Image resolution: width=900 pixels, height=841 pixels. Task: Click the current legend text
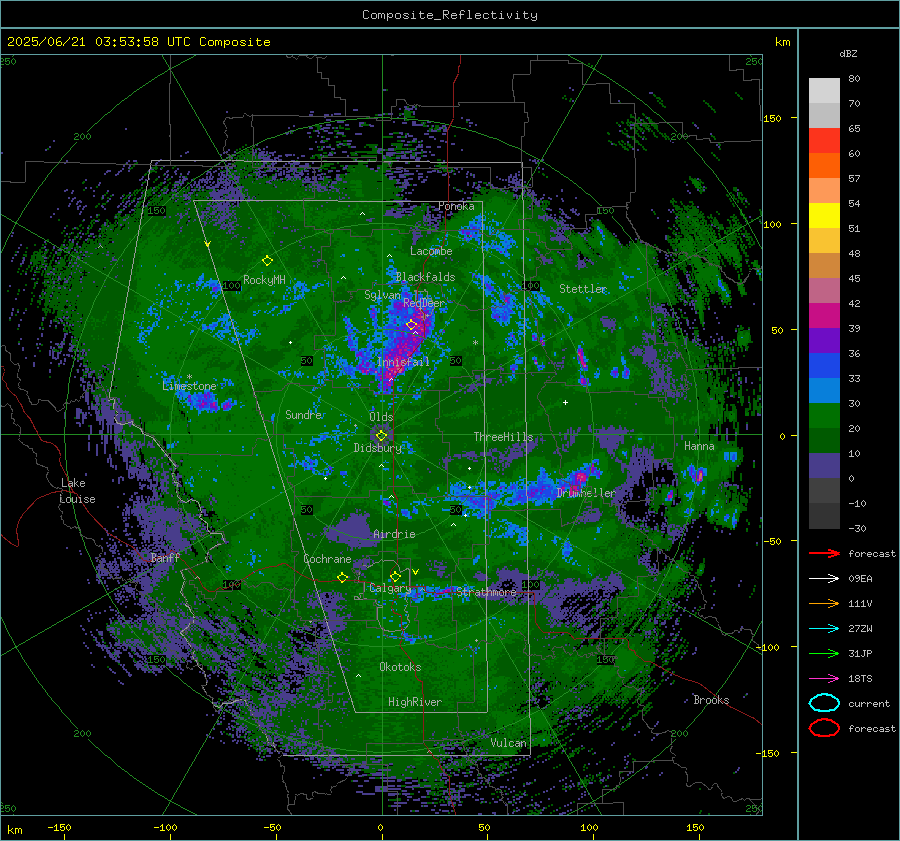[869, 703]
